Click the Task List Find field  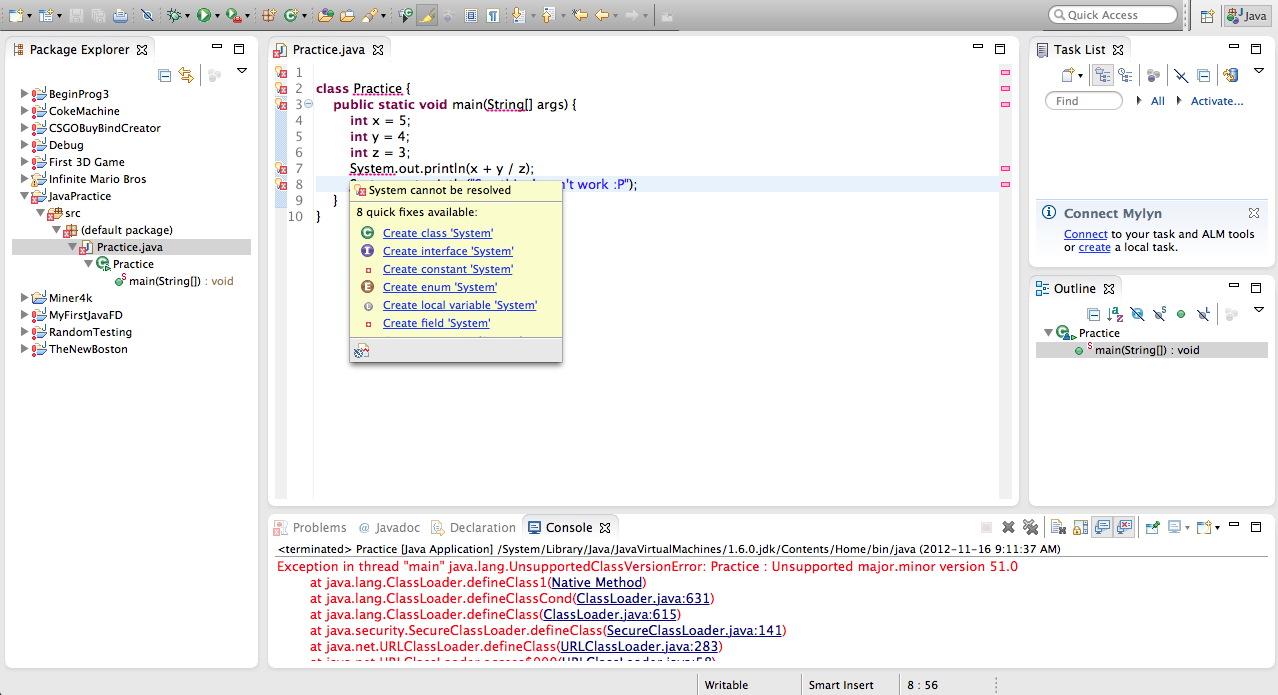coord(1084,101)
